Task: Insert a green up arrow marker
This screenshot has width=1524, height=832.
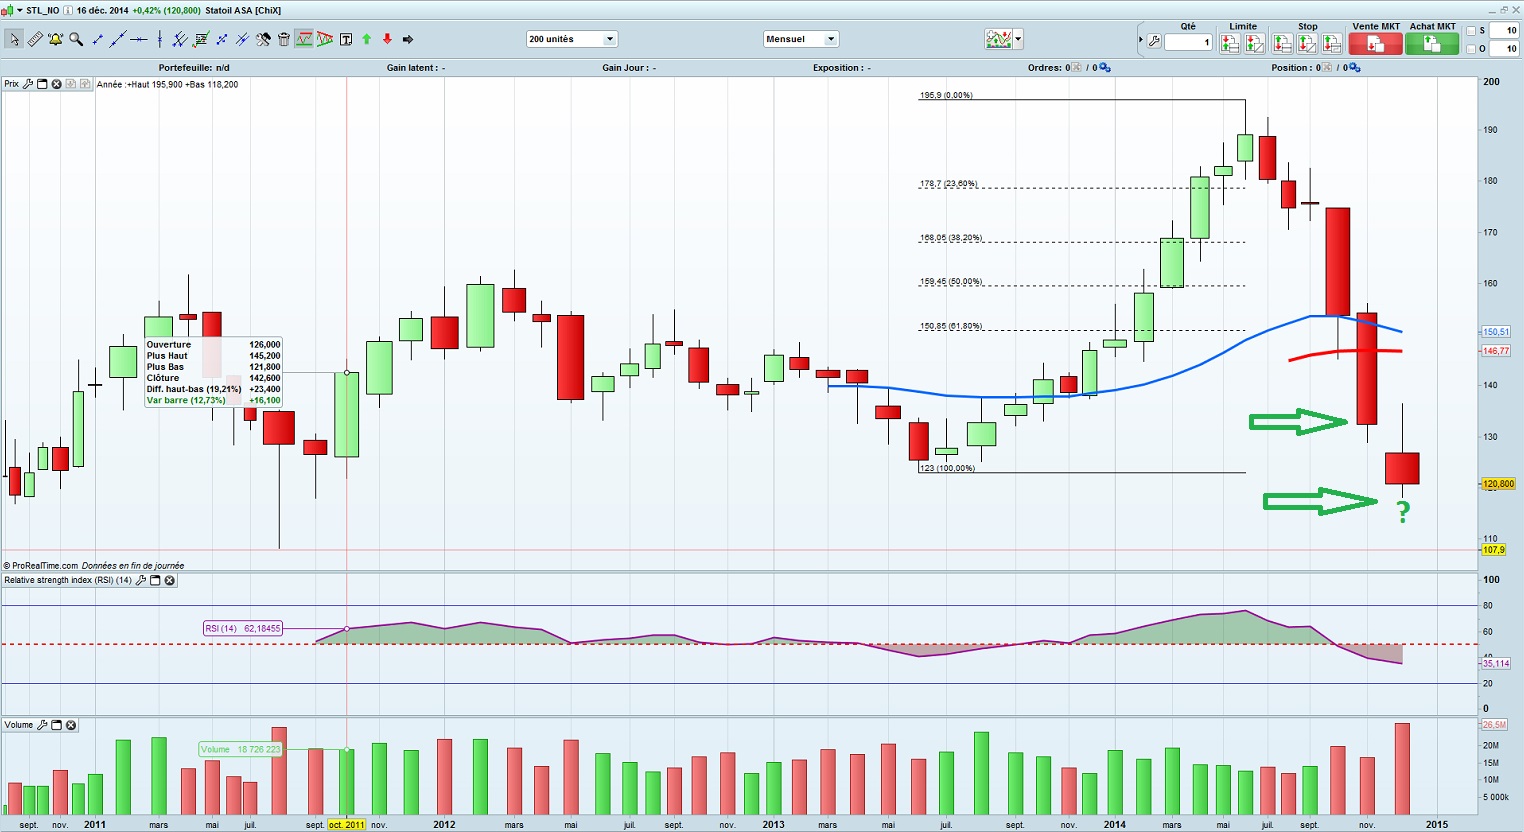Action: (x=366, y=39)
